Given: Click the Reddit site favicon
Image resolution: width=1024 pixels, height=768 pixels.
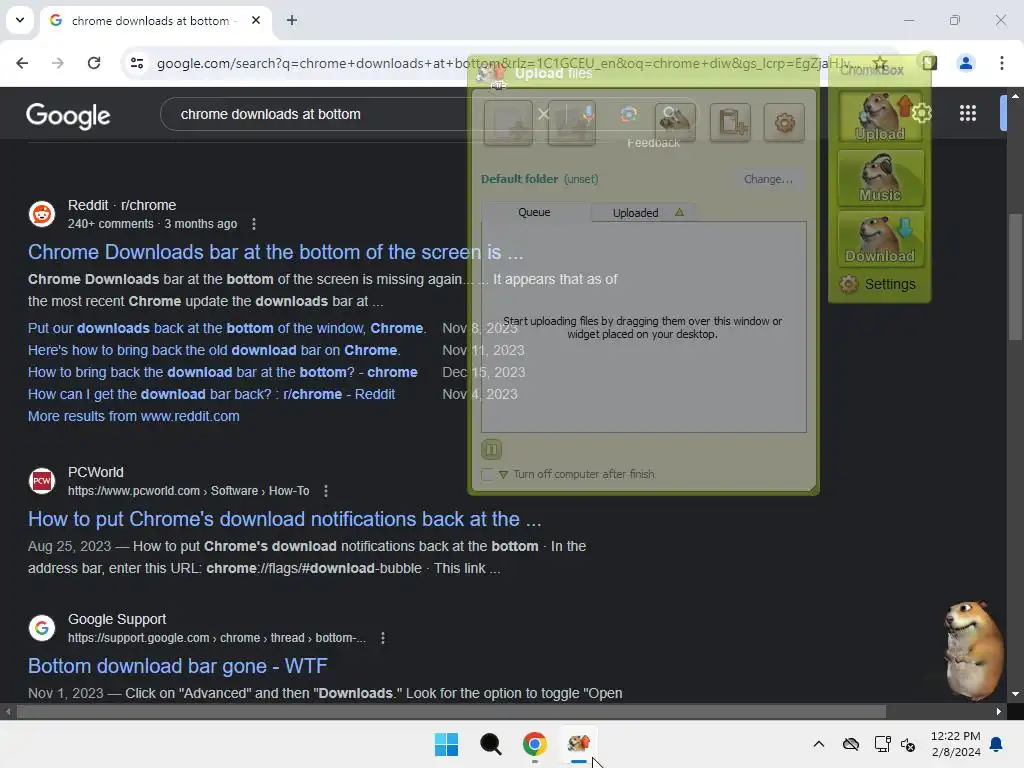Looking at the screenshot, I should [42, 214].
